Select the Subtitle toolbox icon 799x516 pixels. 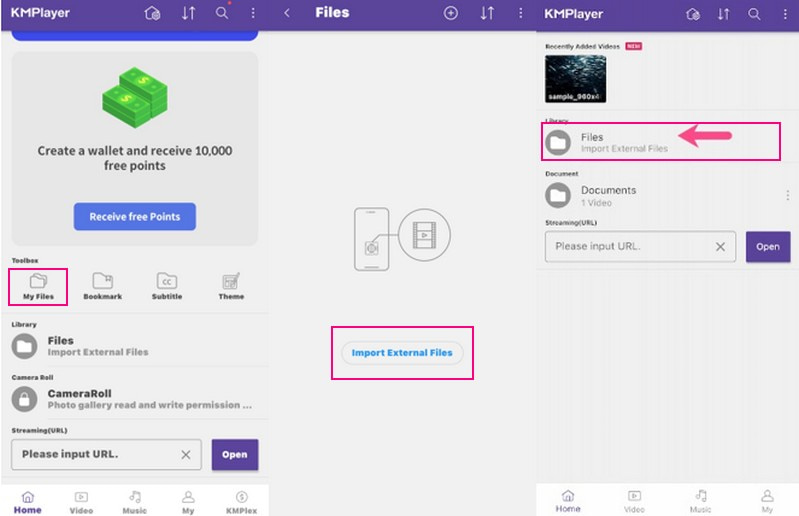pyautogui.click(x=167, y=286)
